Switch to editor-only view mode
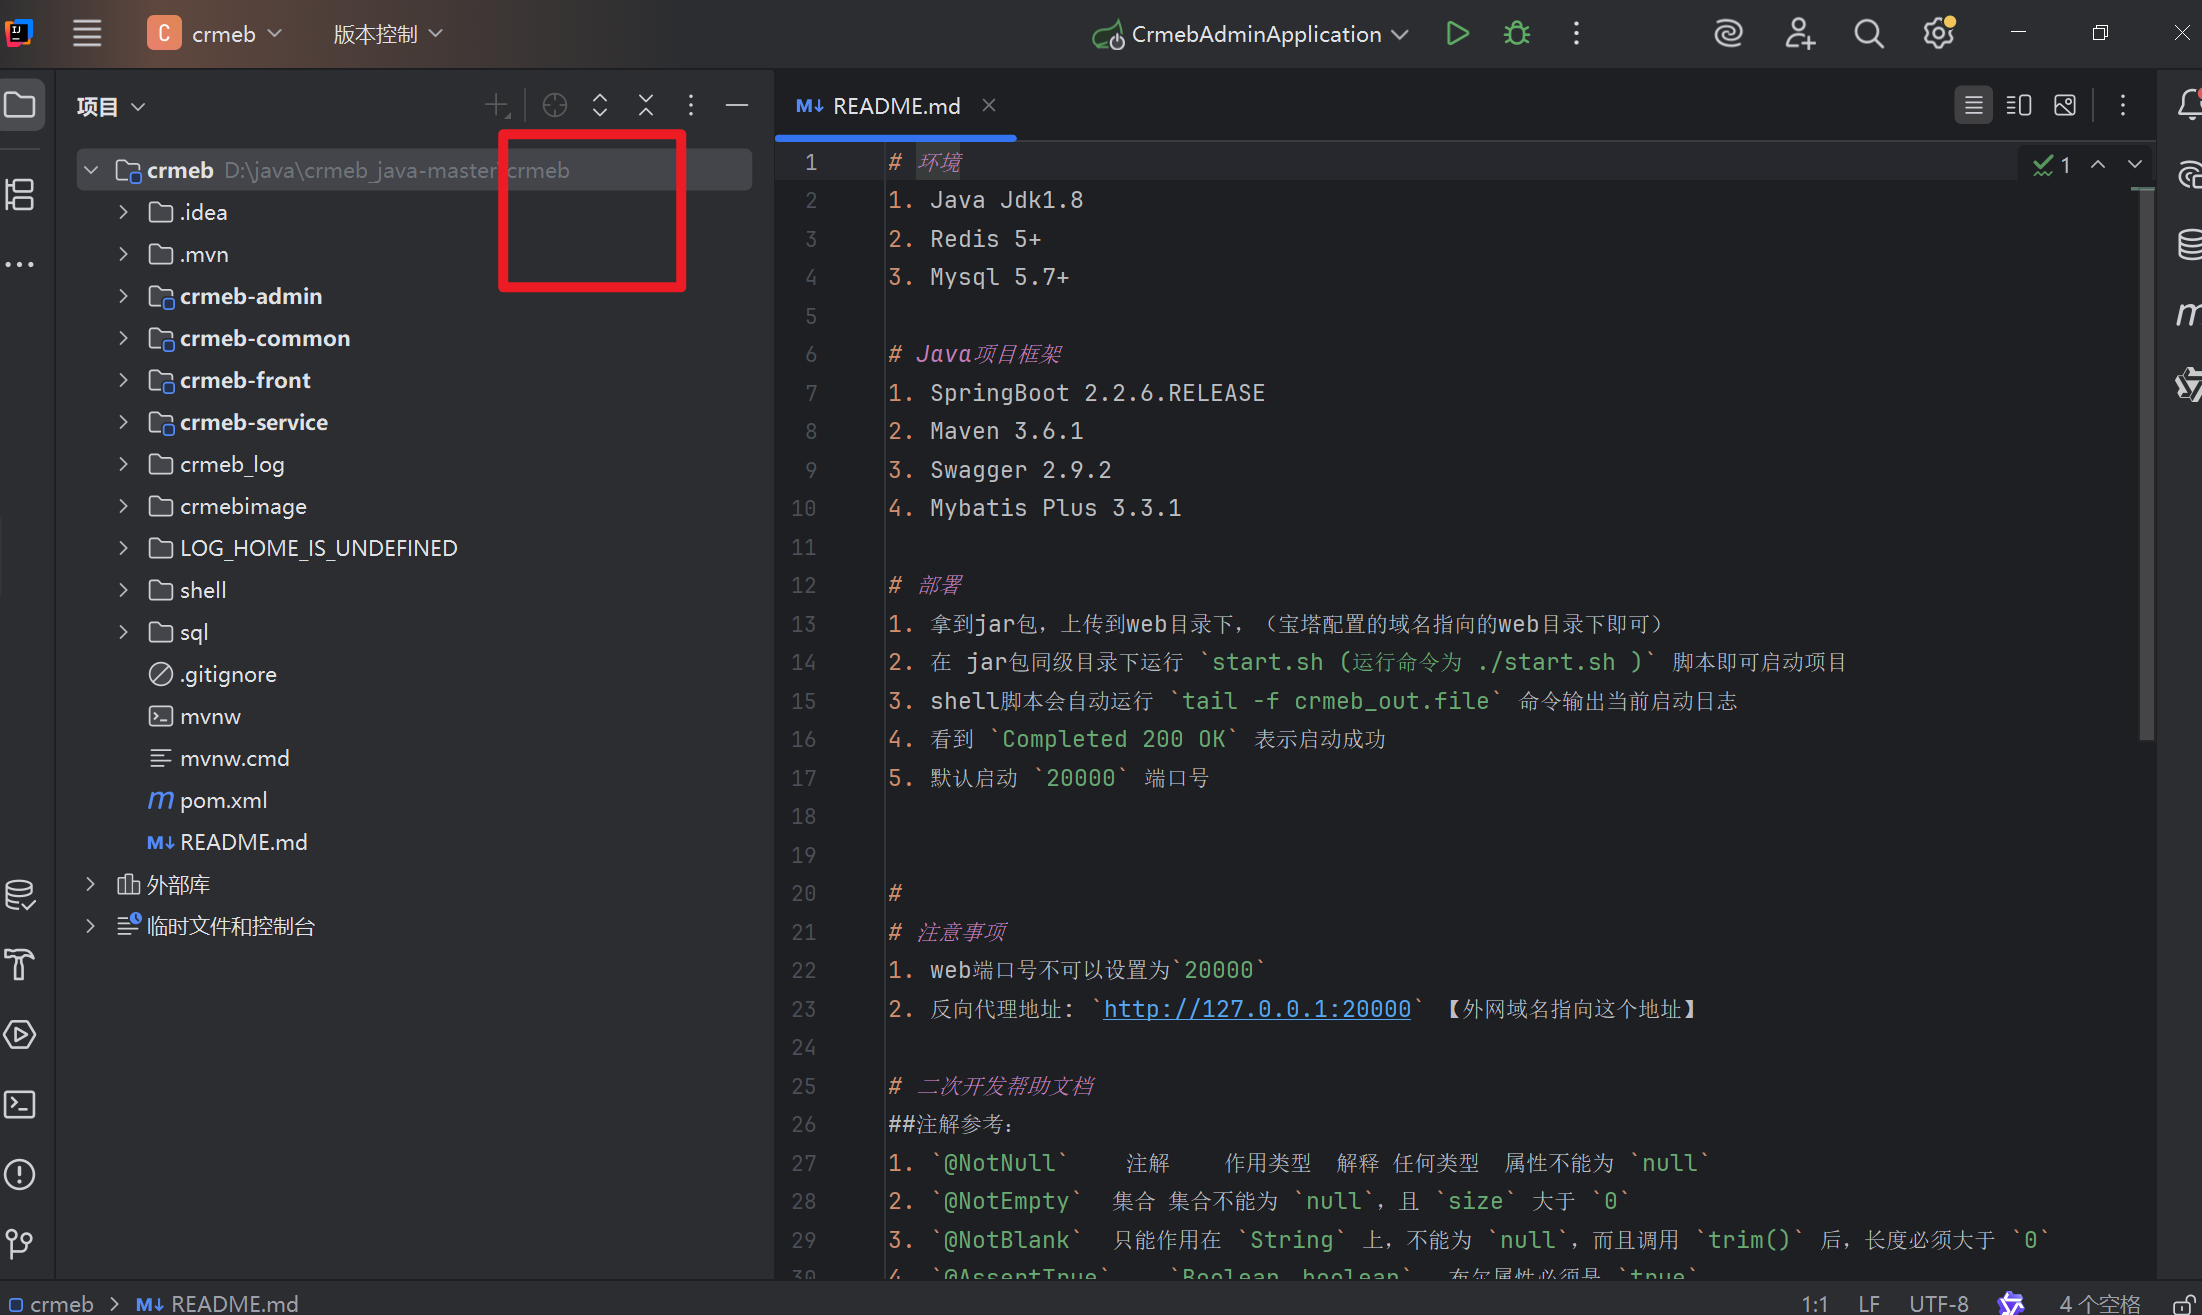The width and height of the screenshot is (2202, 1315). 1973,105
